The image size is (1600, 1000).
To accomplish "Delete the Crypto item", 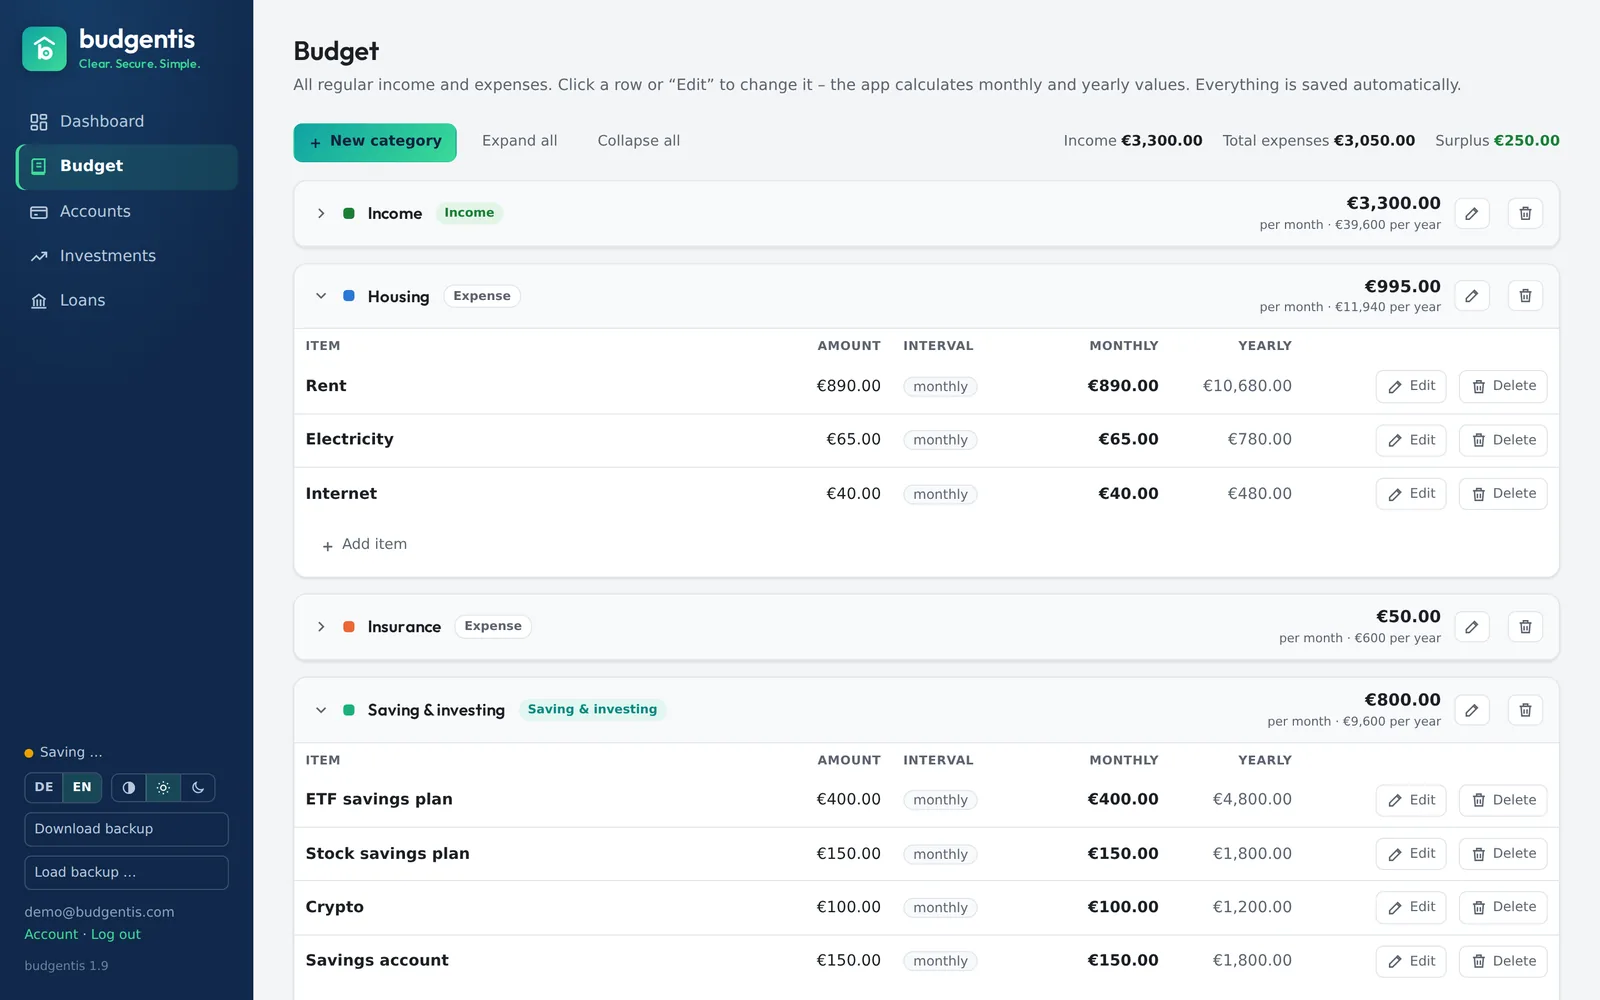I will click(1503, 907).
